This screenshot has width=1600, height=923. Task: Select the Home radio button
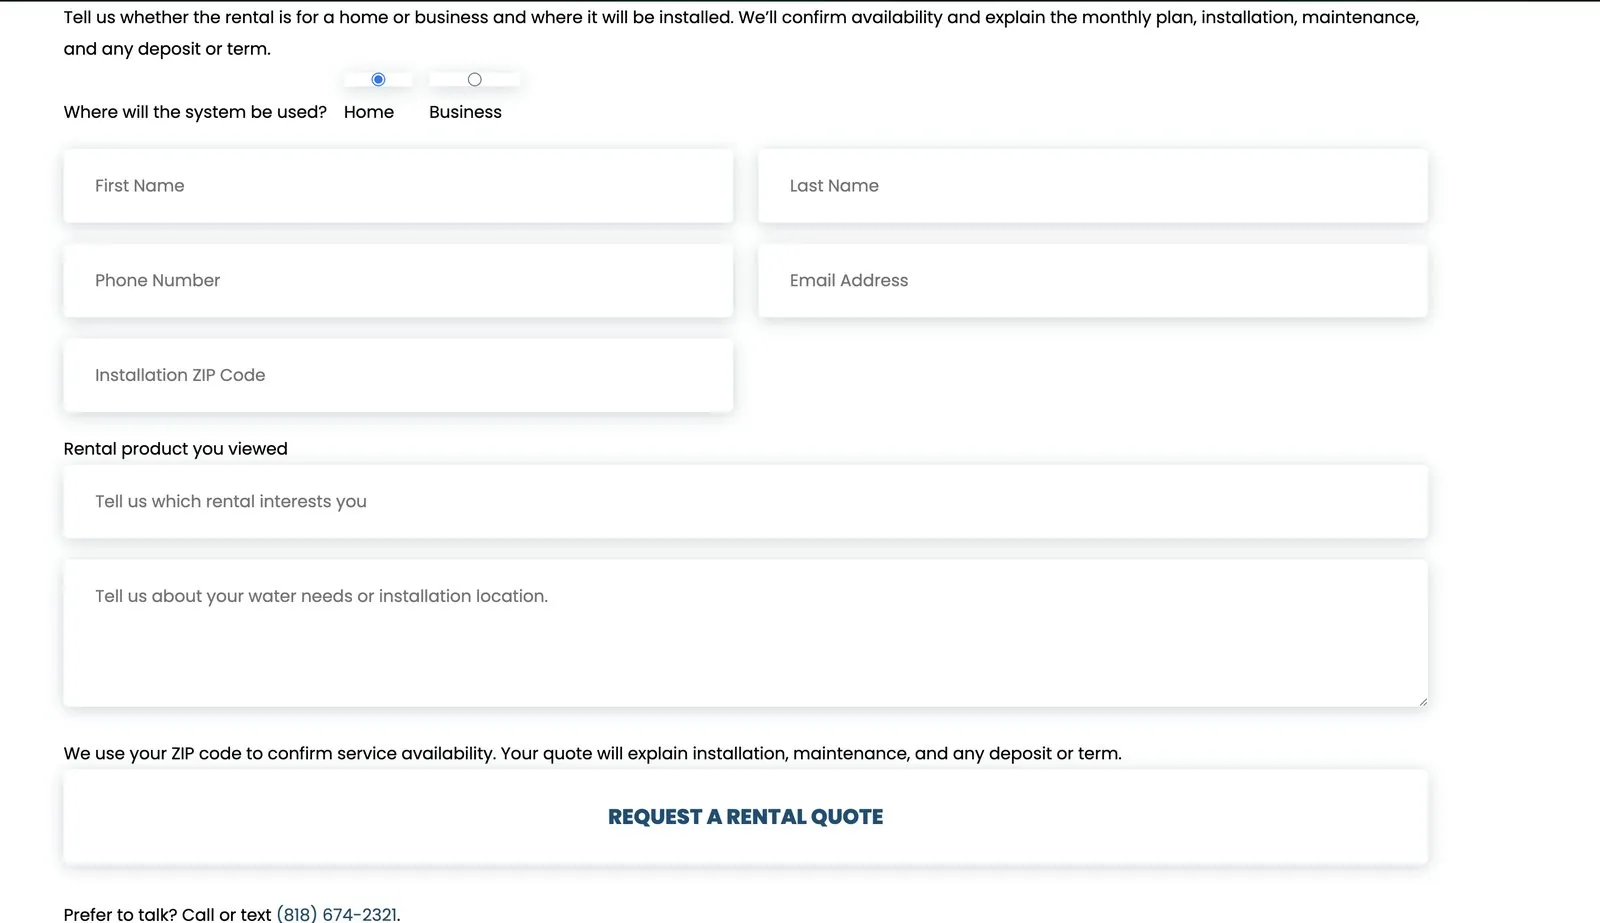tap(378, 79)
